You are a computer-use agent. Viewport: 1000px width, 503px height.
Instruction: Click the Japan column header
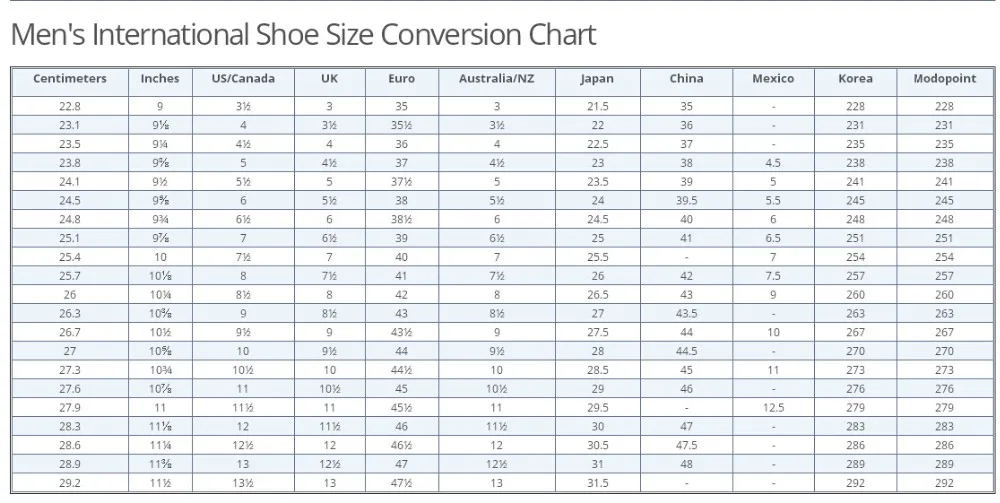pyautogui.click(x=598, y=79)
